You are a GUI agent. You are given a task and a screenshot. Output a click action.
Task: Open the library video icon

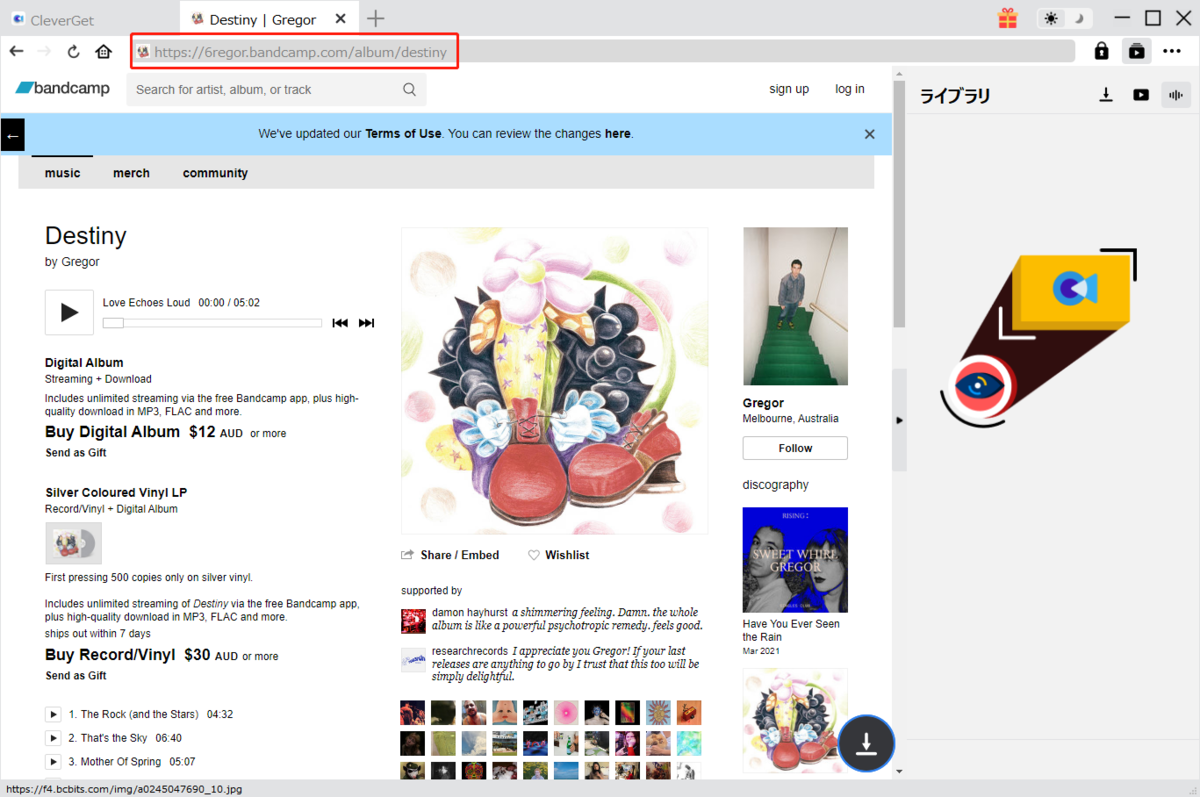tap(1141, 95)
